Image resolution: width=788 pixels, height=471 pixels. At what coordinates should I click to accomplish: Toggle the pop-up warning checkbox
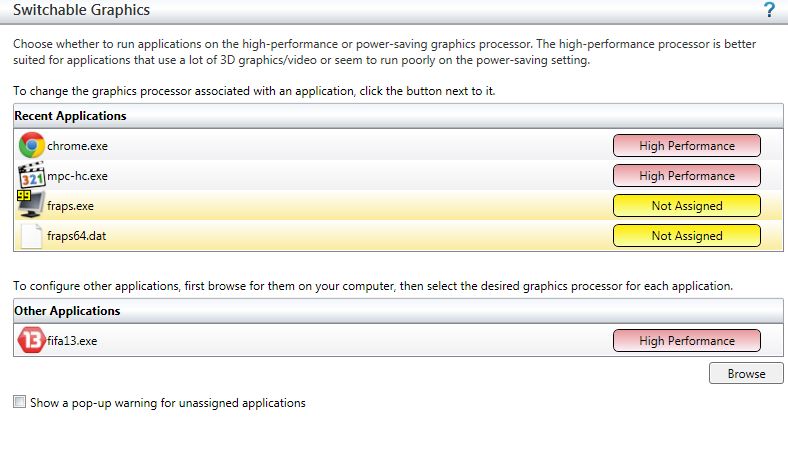[x=20, y=402]
